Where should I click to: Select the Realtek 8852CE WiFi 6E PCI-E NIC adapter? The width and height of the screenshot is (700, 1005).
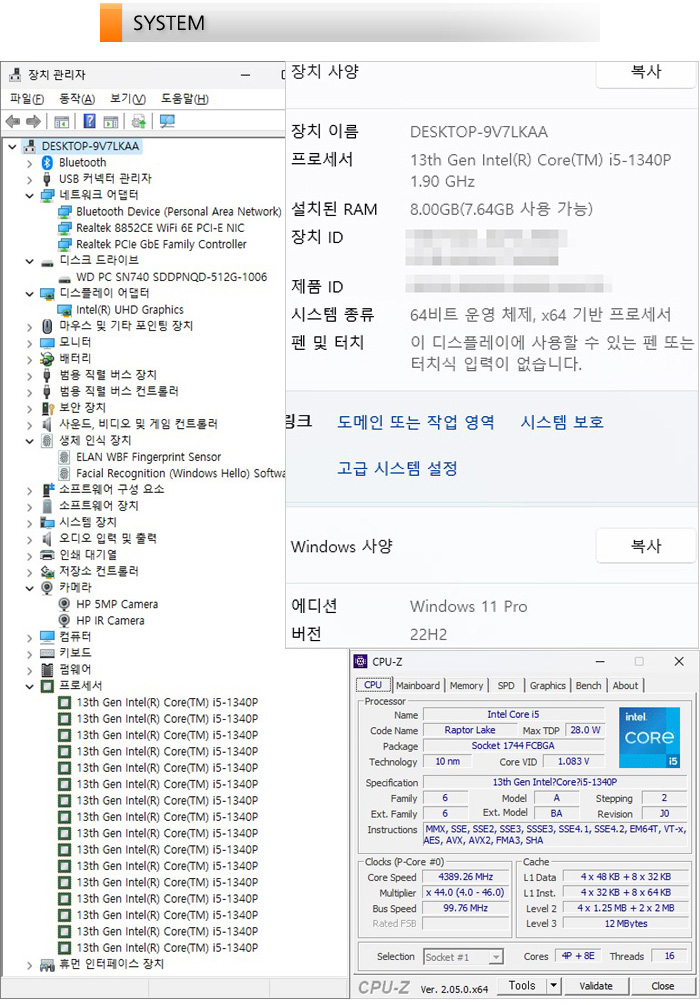click(160, 228)
